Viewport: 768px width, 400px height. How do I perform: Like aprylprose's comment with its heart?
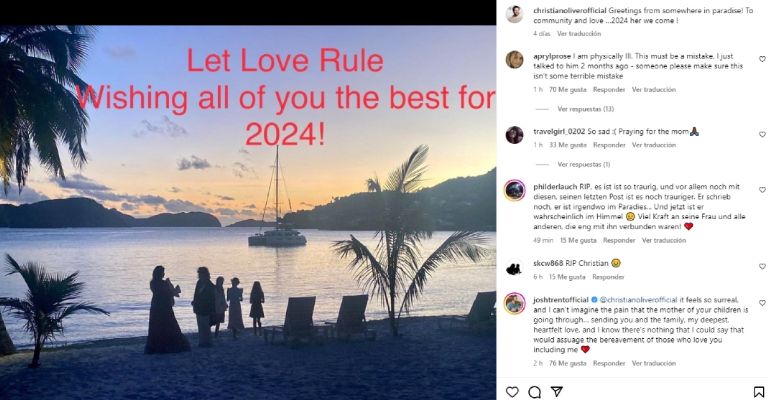pos(762,59)
